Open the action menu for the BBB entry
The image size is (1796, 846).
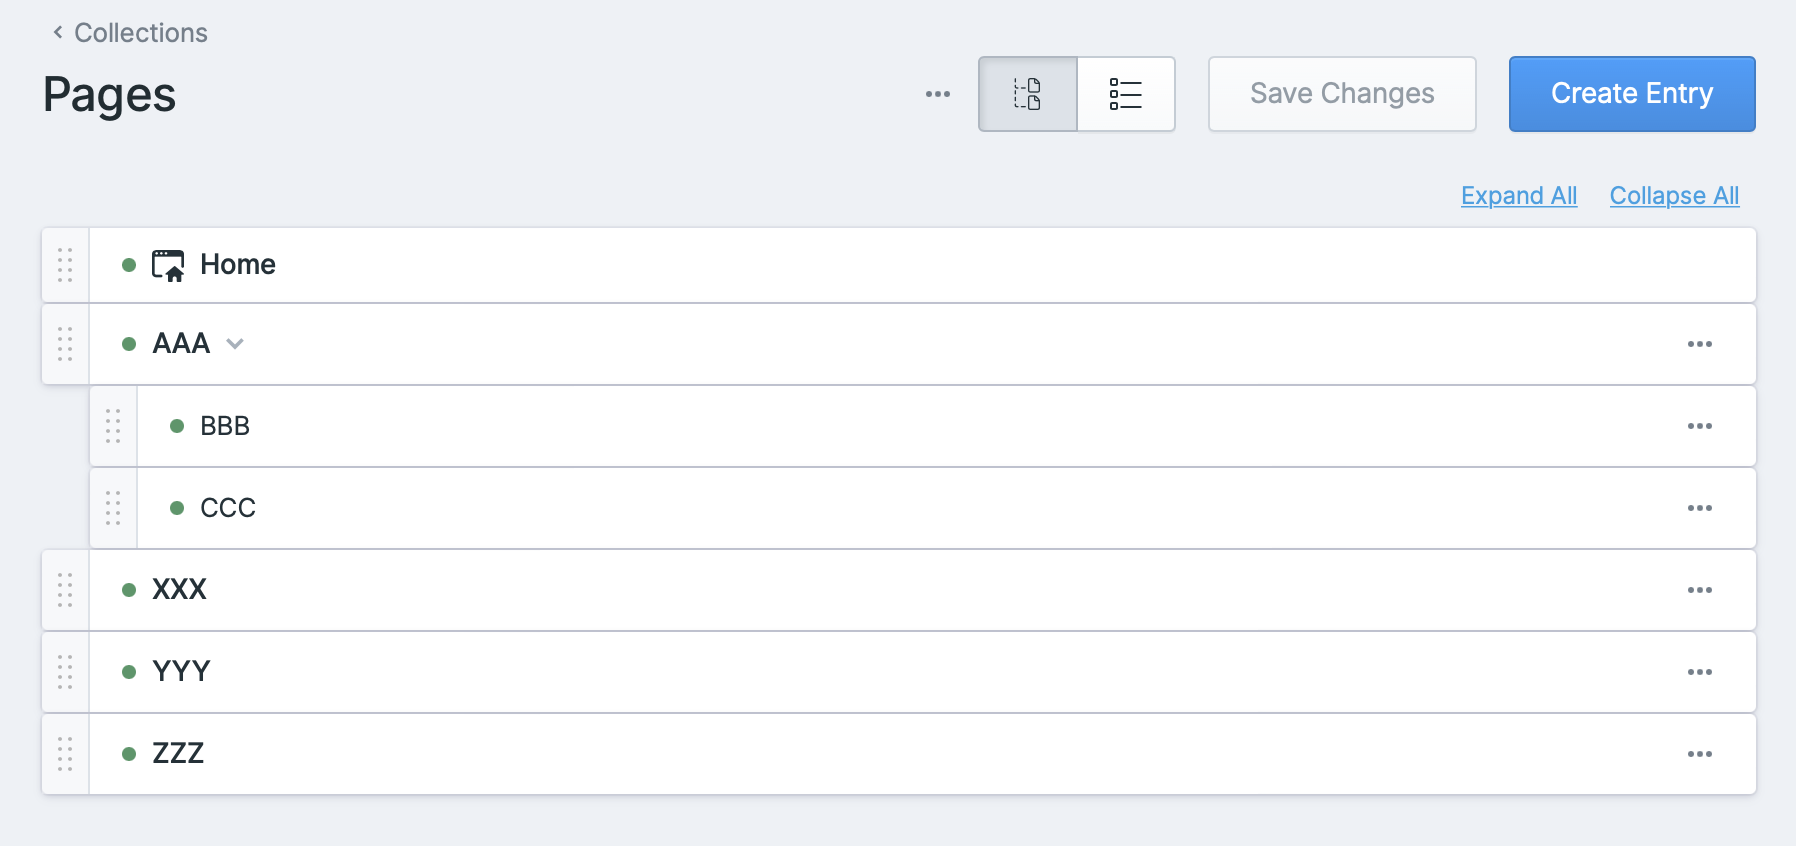(1700, 425)
